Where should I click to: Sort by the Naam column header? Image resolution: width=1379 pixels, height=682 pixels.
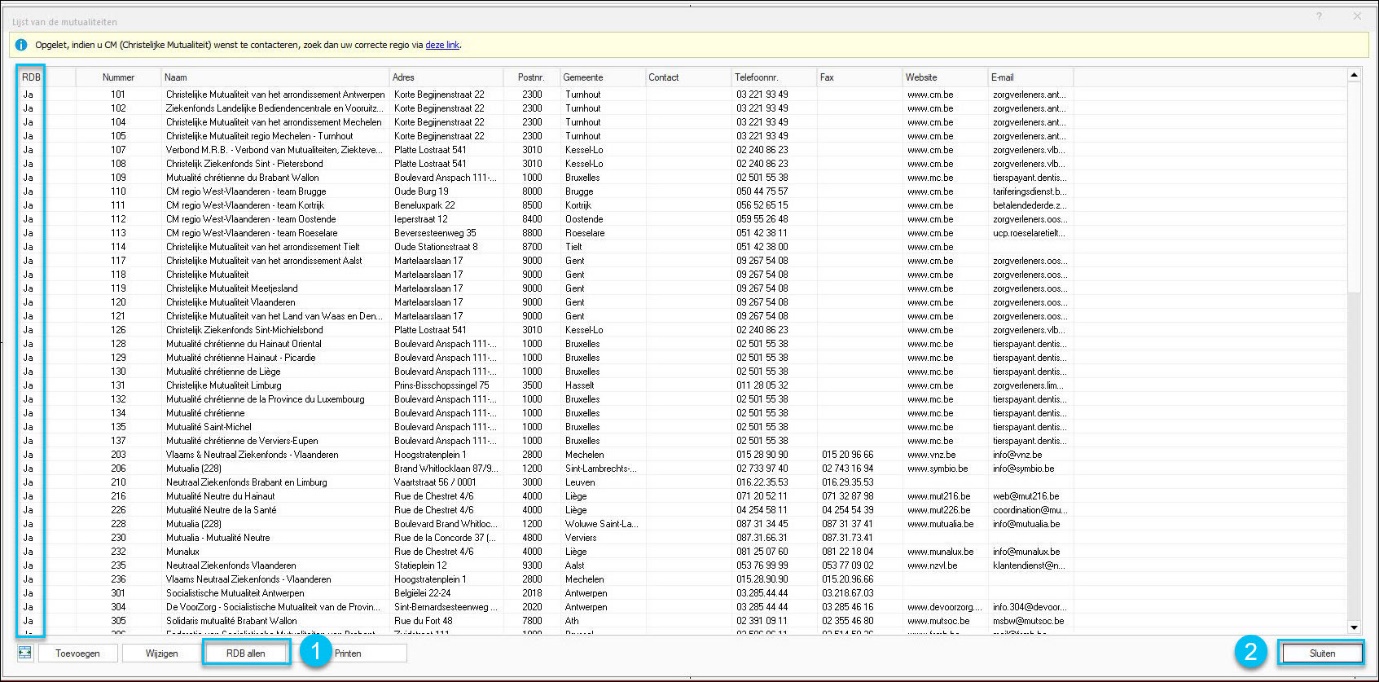pyautogui.click(x=276, y=77)
